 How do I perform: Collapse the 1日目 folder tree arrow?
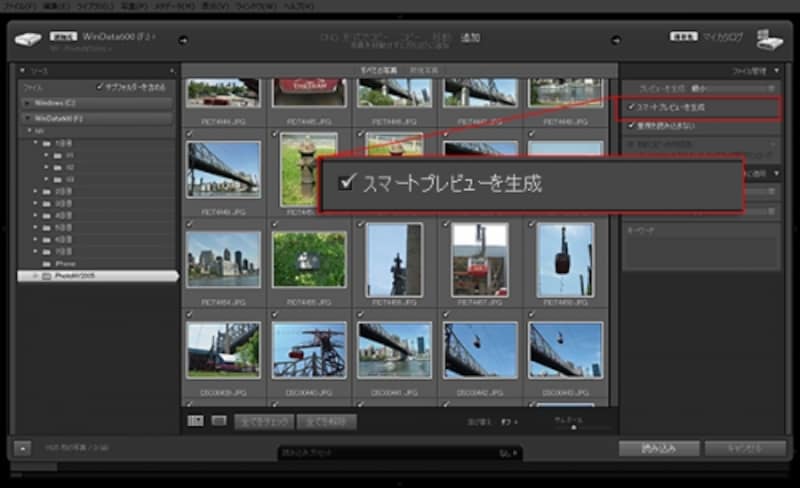point(35,143)
